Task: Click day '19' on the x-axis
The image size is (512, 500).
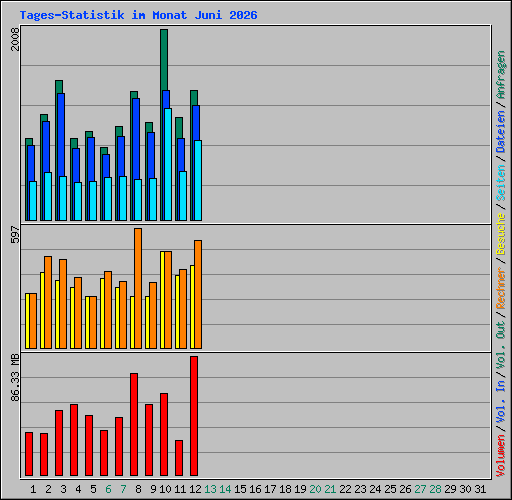Action: [x=300, y=489]
